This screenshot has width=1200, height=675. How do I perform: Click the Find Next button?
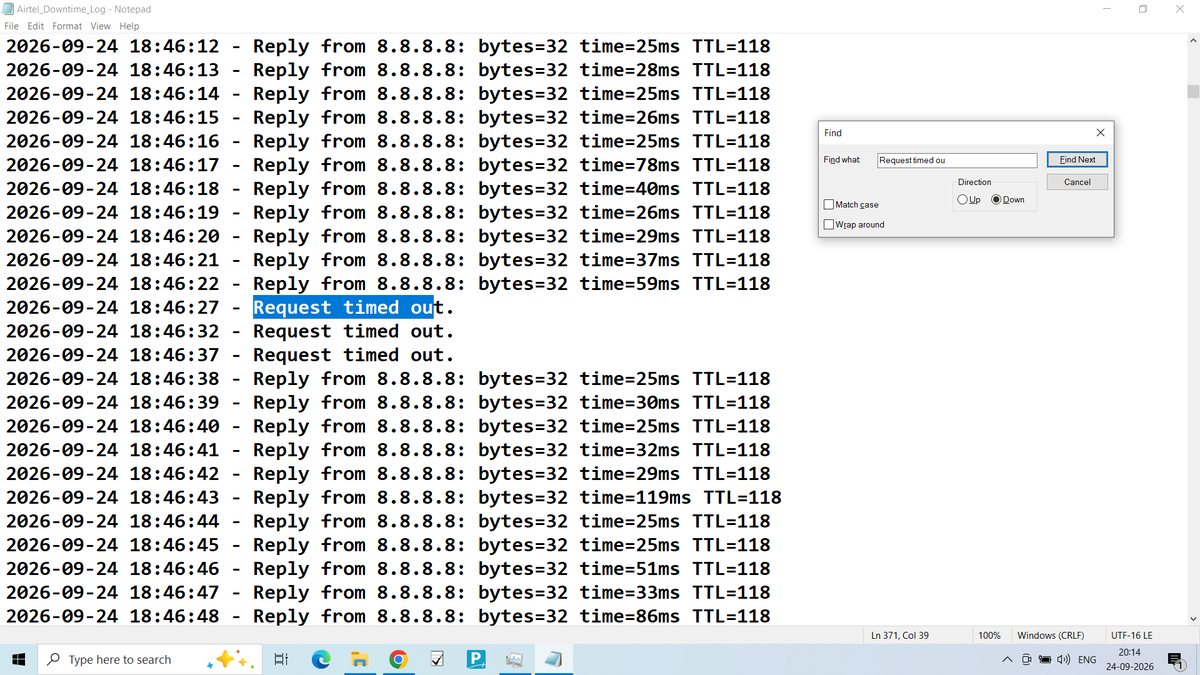(1077, 160)
